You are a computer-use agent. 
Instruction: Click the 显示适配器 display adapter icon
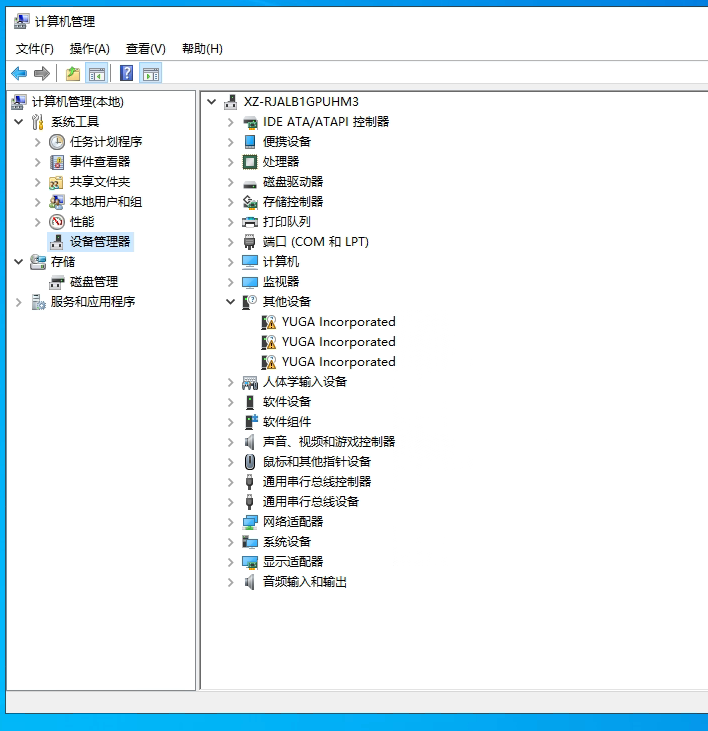pyautogui.click(x=250, y=562)
